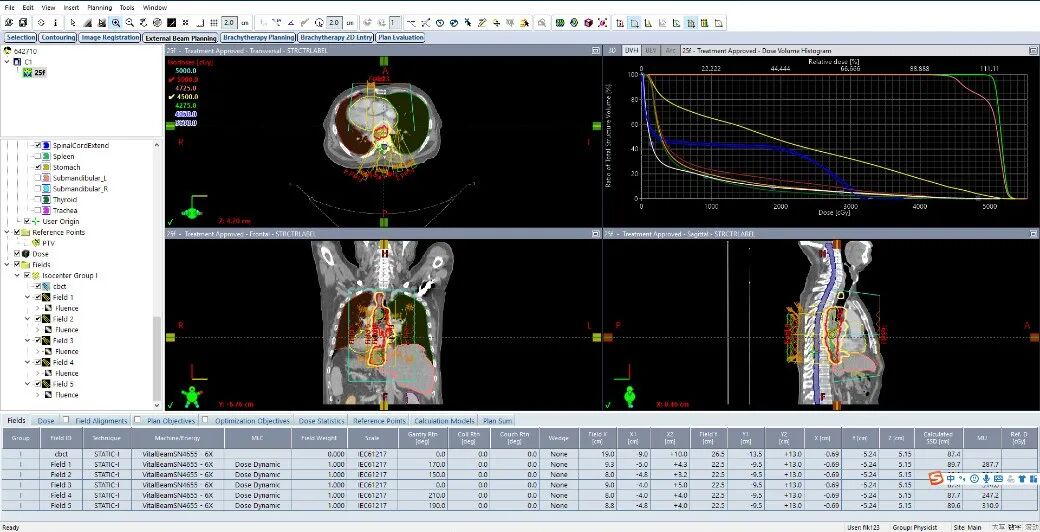Activate the Zoom In magnifier tool

pos(115,23)
